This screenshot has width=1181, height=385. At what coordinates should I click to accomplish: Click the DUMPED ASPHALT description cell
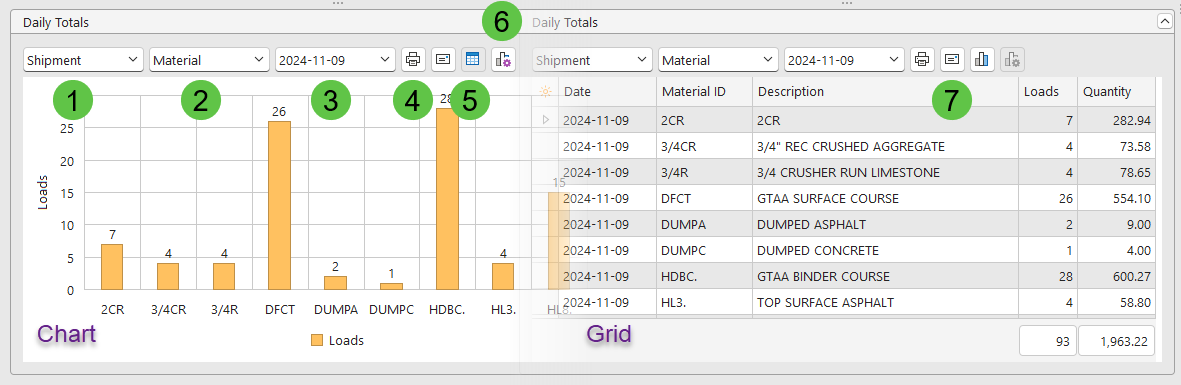click(x=885, y=225)
